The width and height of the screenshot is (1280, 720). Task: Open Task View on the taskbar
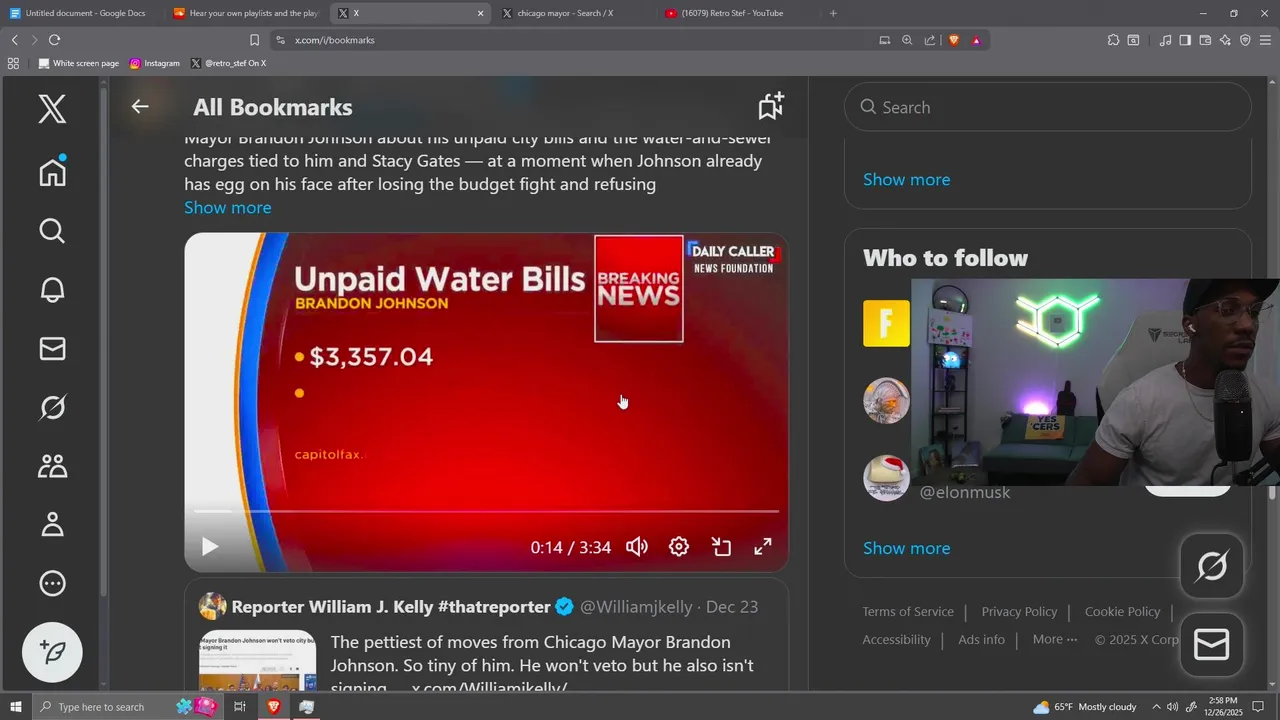240,707
